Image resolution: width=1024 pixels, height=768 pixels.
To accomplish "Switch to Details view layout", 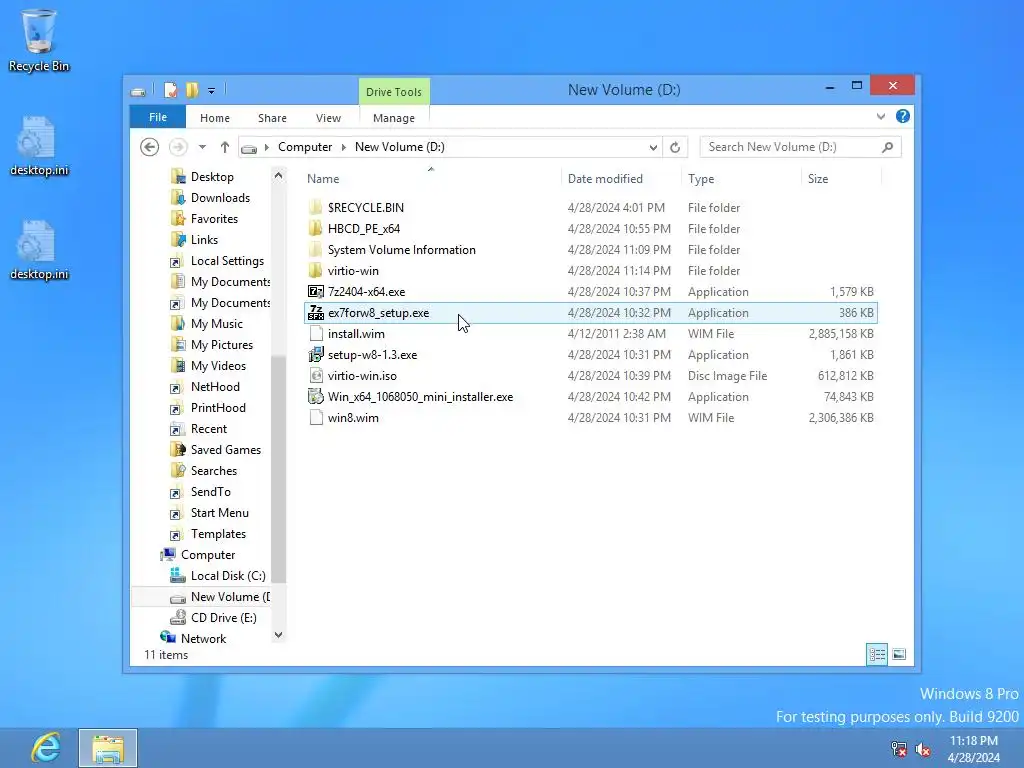I will click(877, 654).
